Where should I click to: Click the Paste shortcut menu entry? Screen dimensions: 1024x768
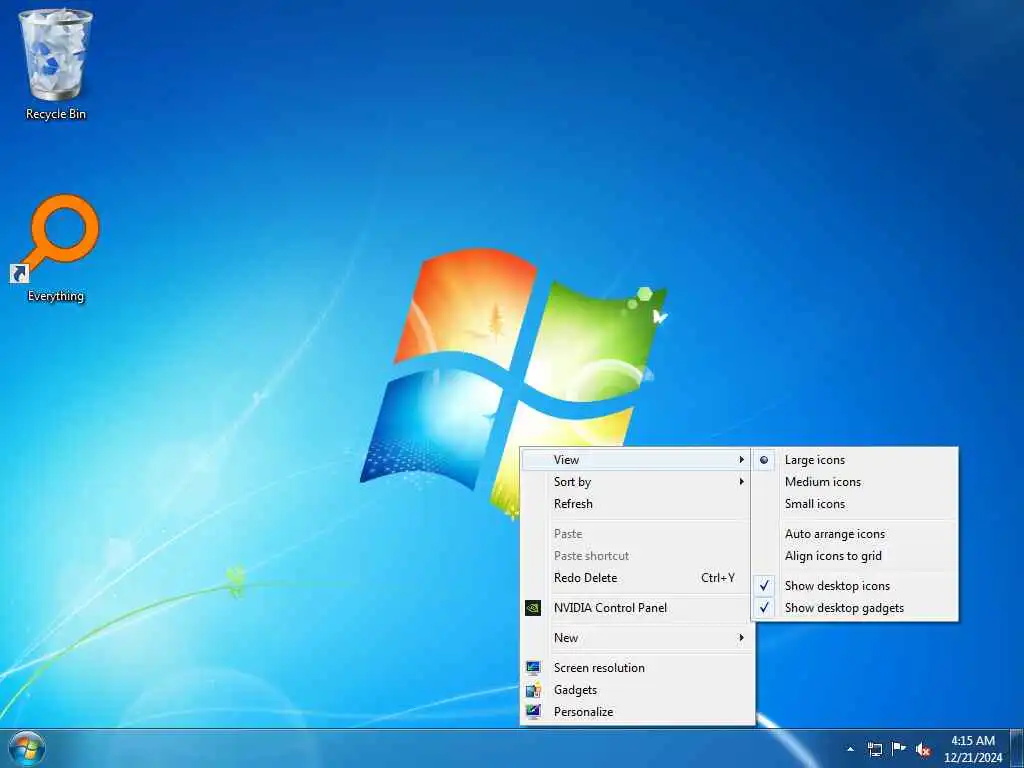click(637, 556)
